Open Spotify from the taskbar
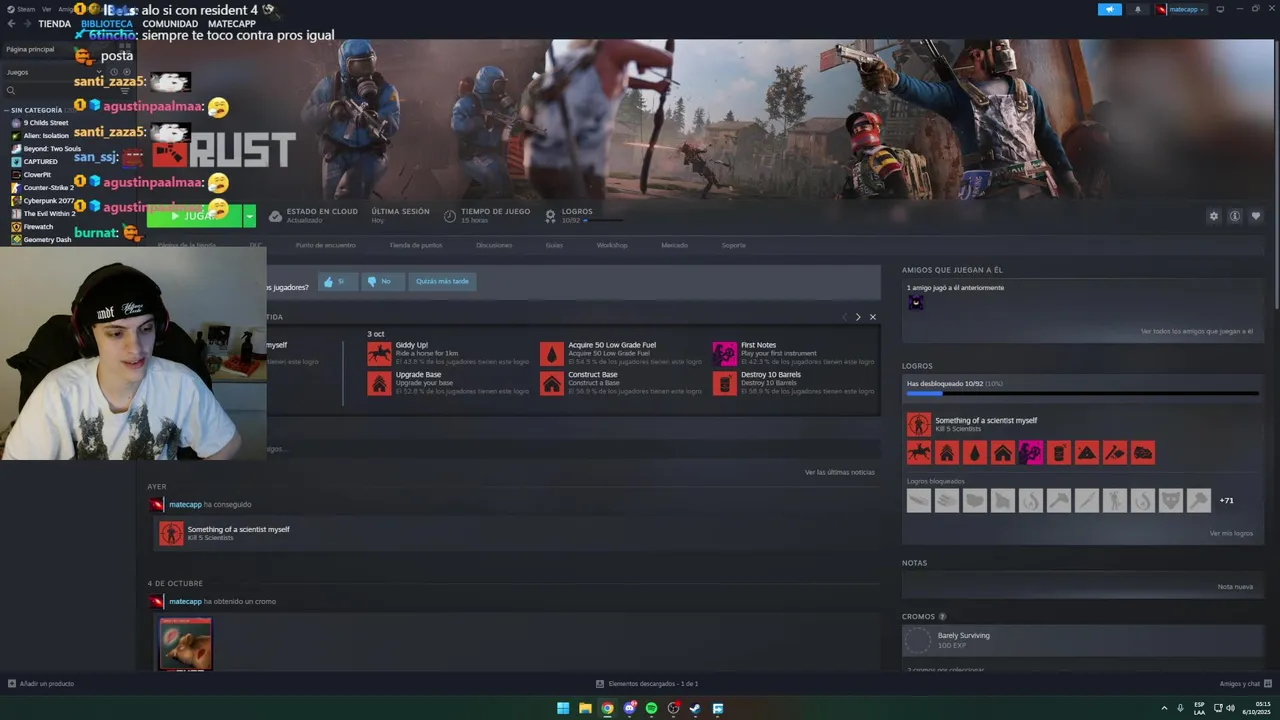This screenshot has width=1280, height=720. click(651, 708)
